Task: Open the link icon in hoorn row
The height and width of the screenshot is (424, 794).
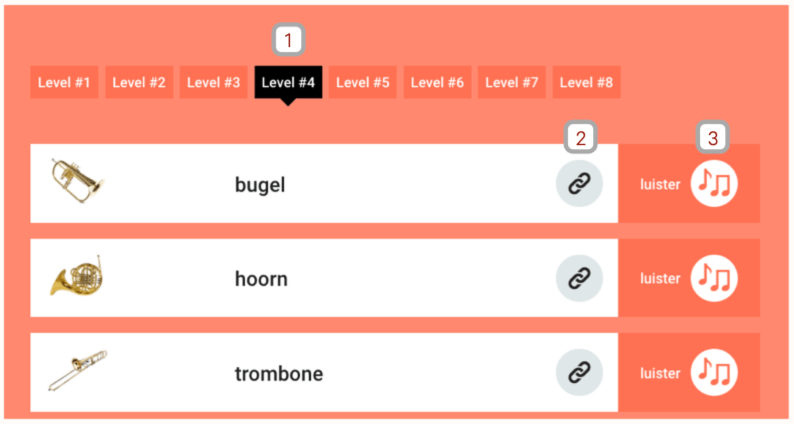Action: pos(579,278)
